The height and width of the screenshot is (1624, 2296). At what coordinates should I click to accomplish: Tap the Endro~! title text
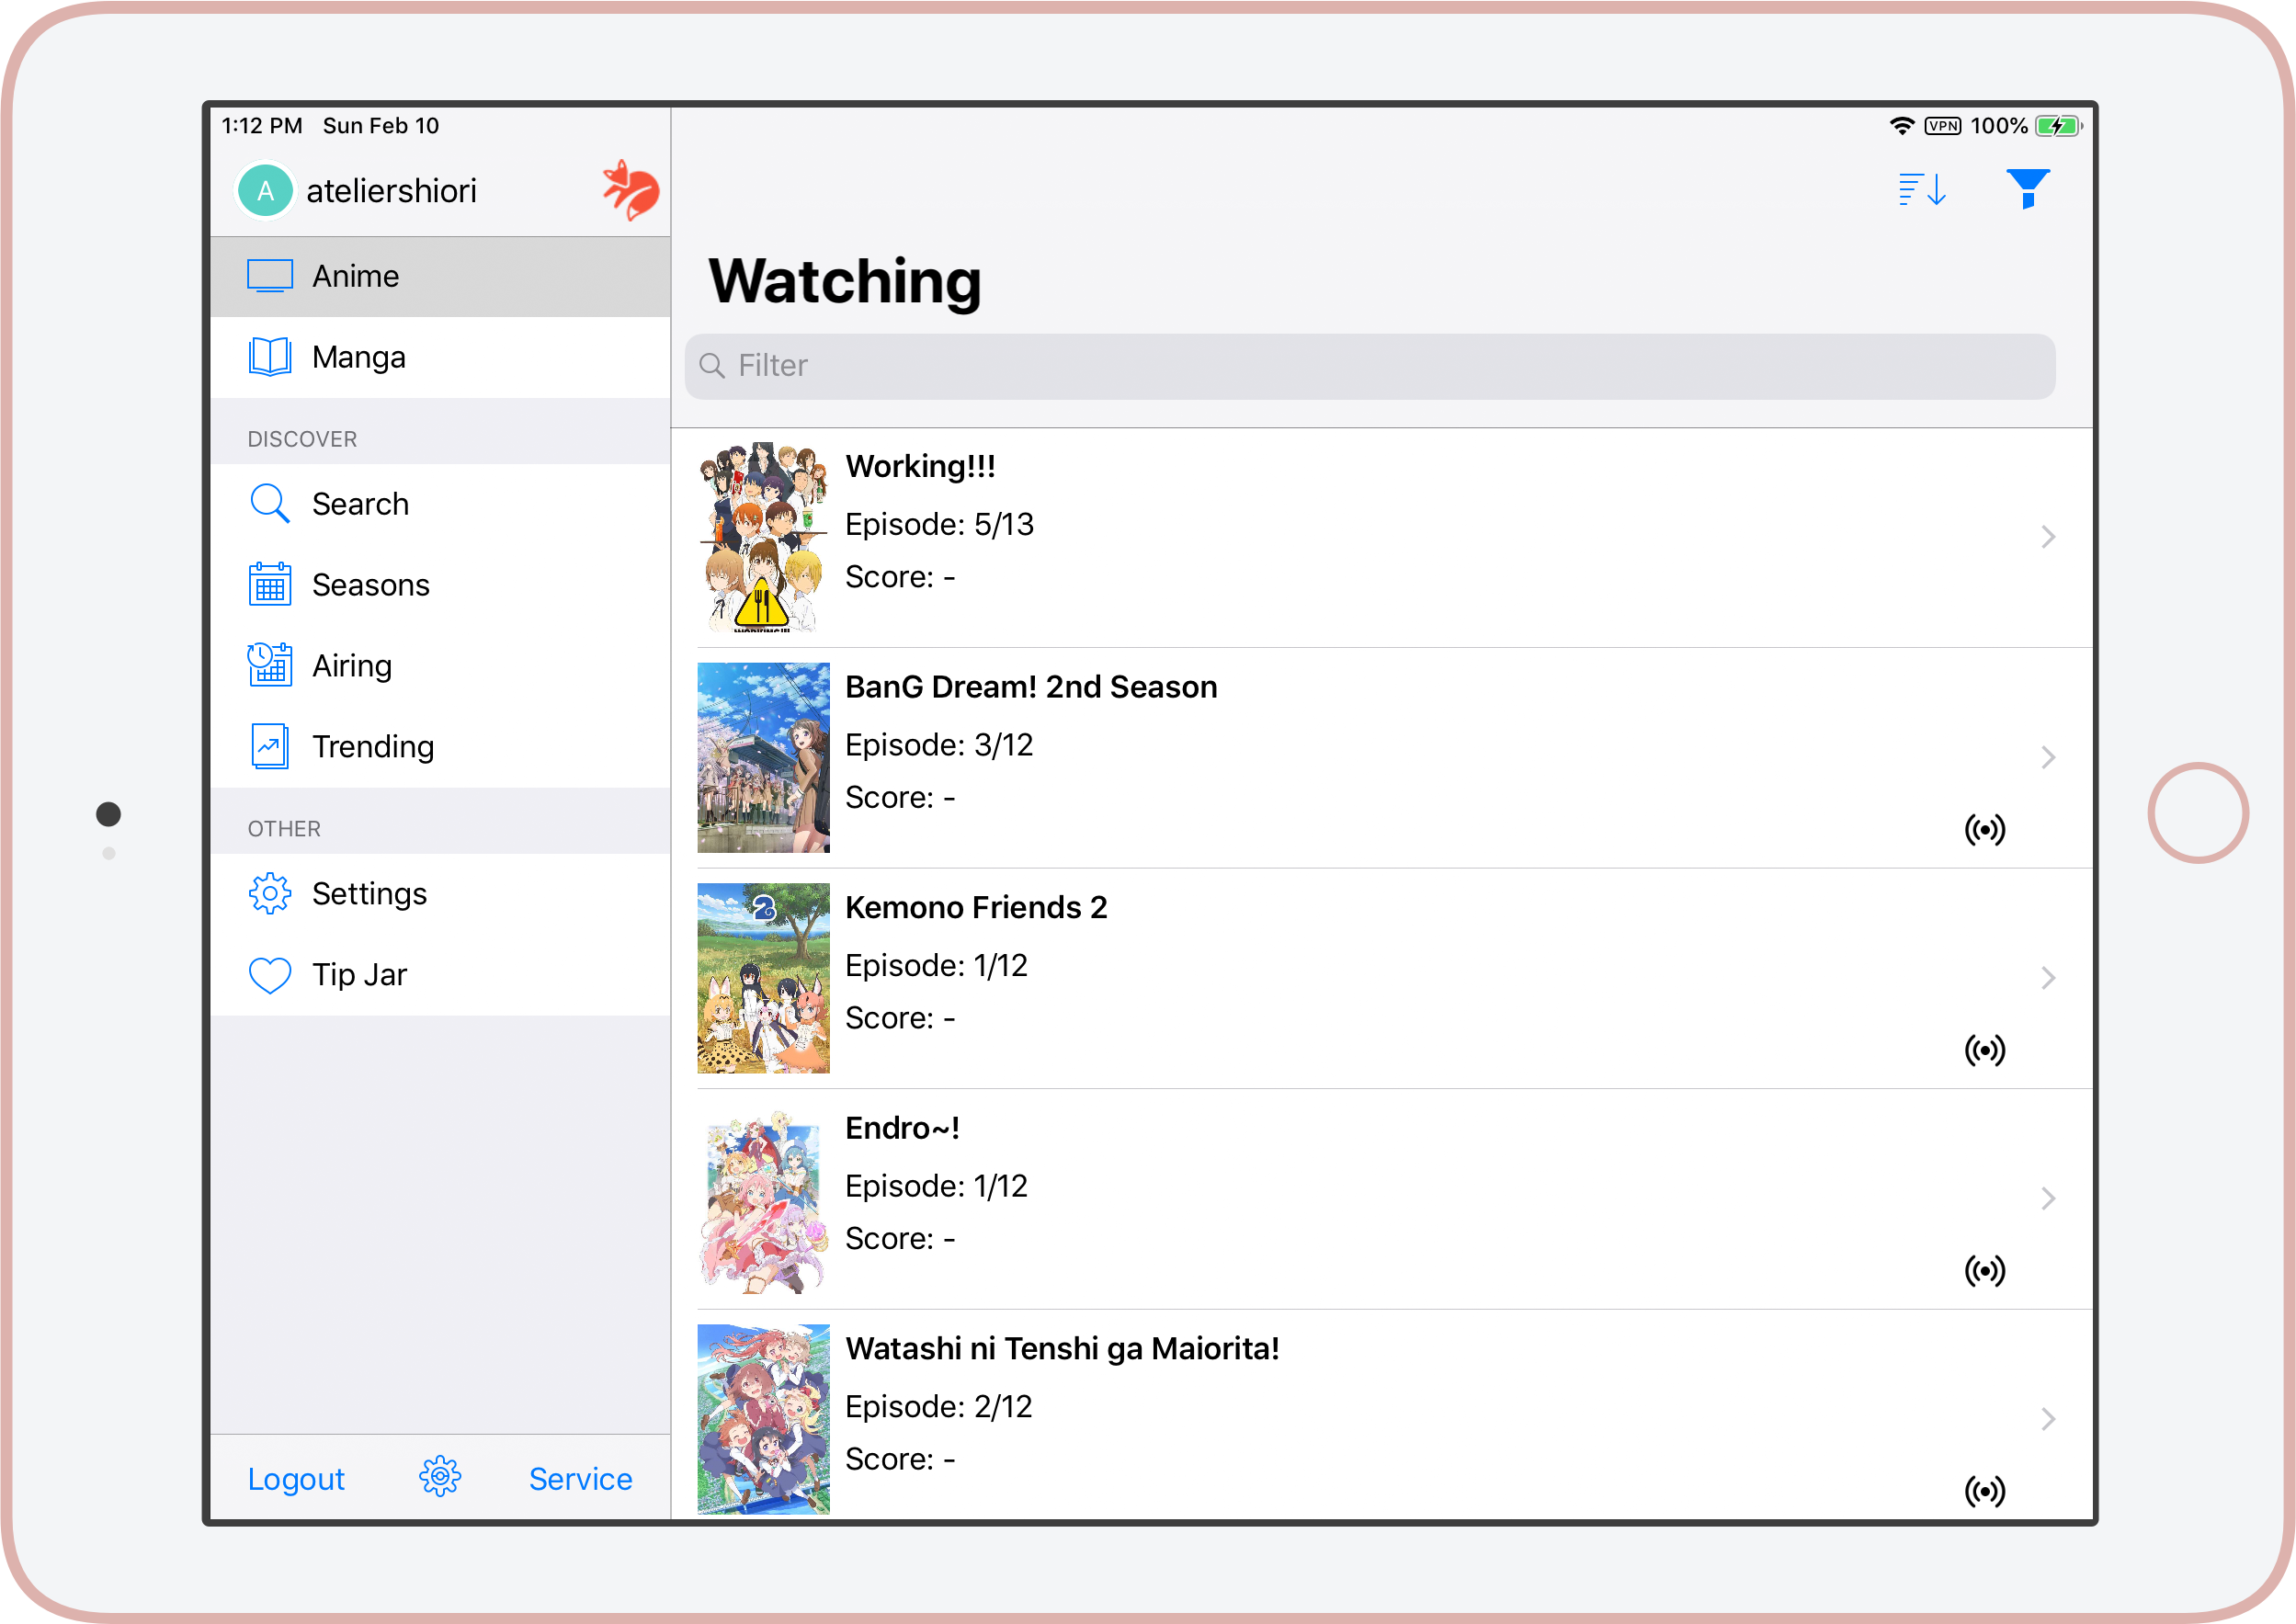click(902, 1128)
